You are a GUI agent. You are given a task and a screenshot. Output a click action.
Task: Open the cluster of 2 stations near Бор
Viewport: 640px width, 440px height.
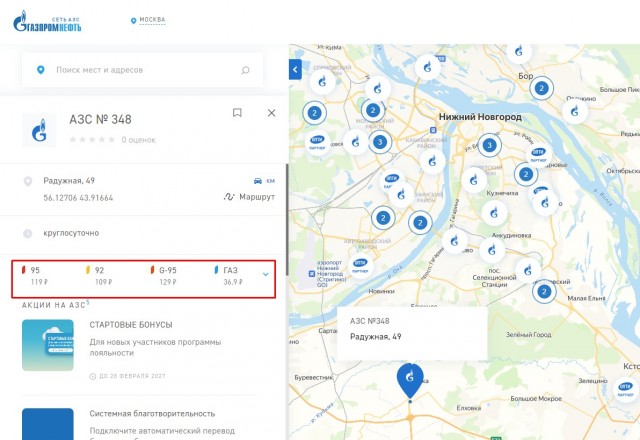tap(542, 88)
